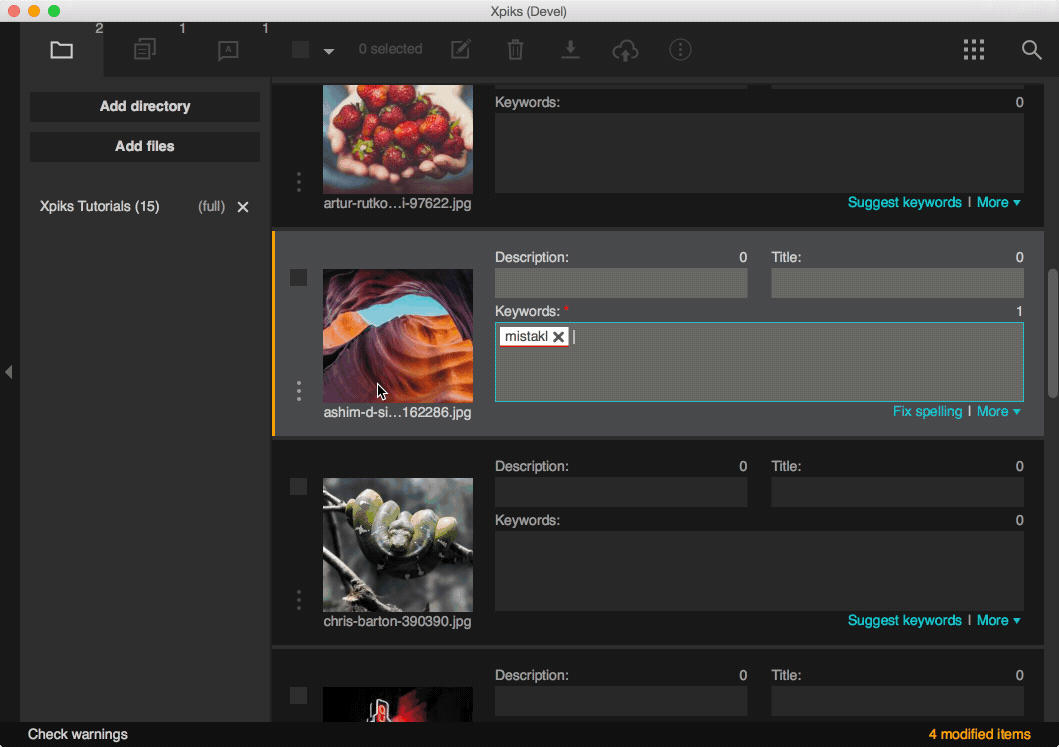Toggle the select-all checkbox in toolbar
Screen dimensions: 1059x747
click(300, 49)
